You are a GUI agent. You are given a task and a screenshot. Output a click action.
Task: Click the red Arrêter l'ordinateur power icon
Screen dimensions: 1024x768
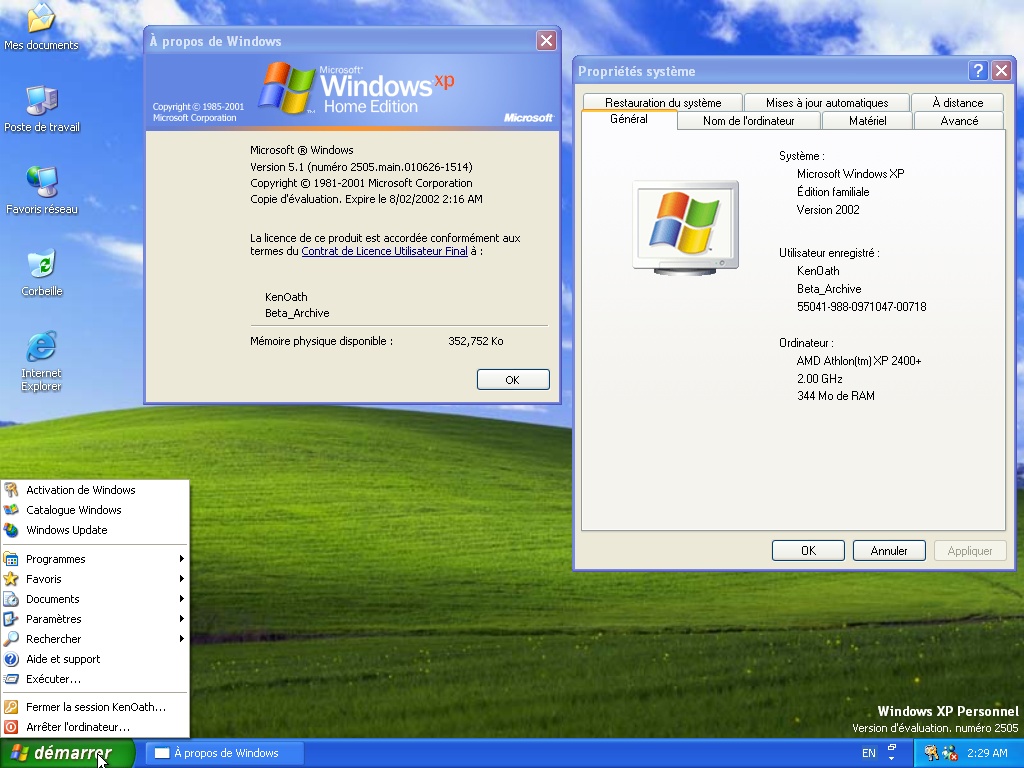coord(11,727)
